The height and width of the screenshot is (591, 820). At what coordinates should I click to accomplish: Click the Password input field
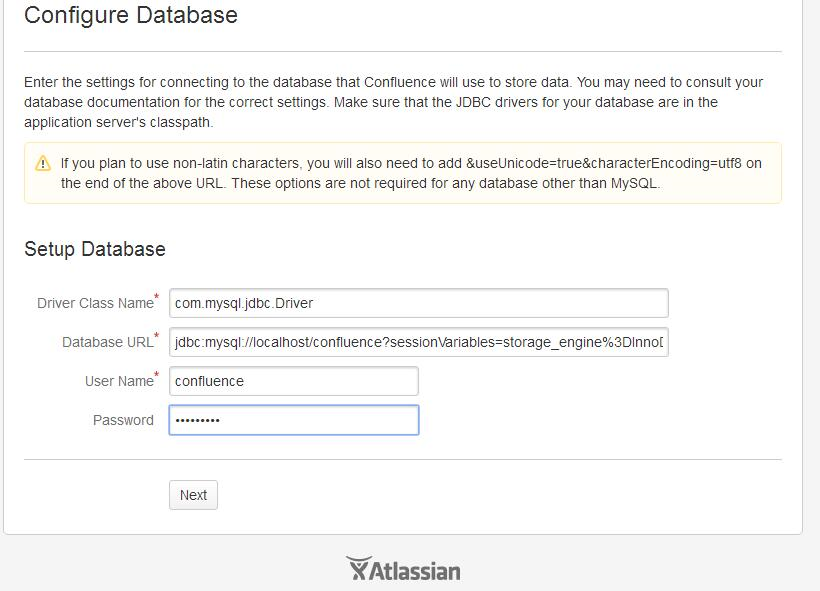pos(293,420)
